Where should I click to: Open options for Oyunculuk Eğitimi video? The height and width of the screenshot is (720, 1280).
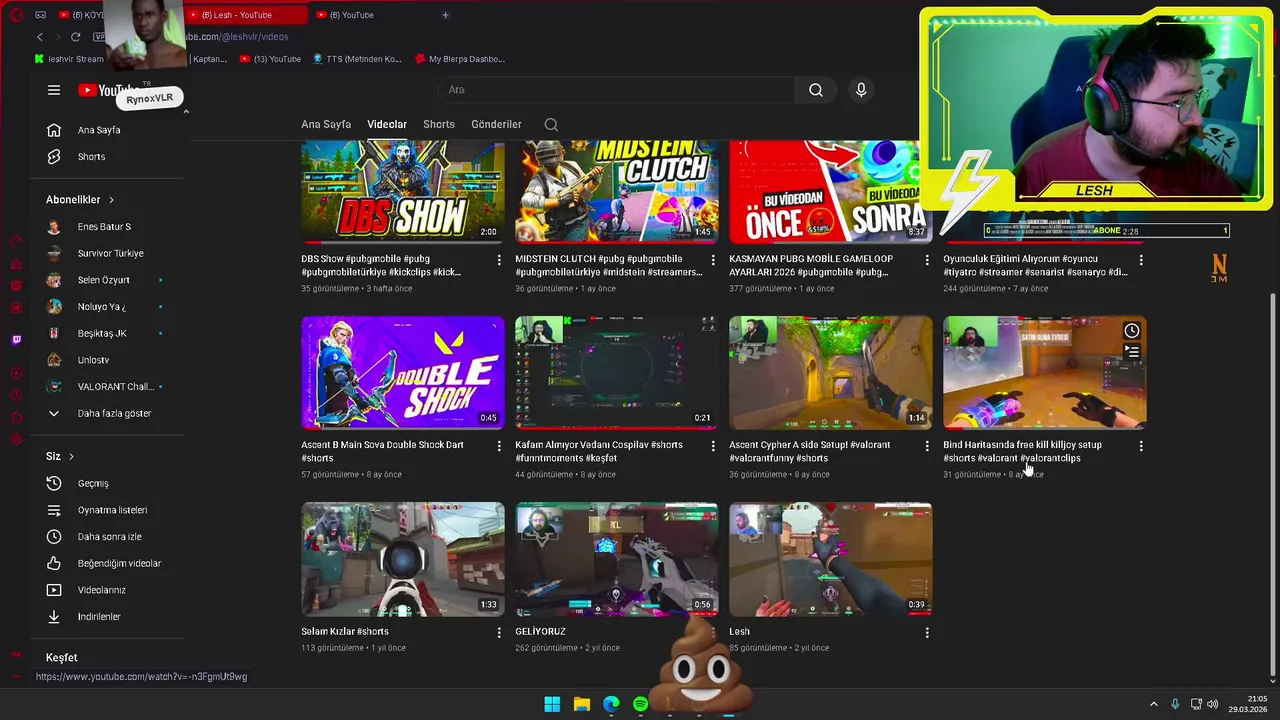(1141, 260)
